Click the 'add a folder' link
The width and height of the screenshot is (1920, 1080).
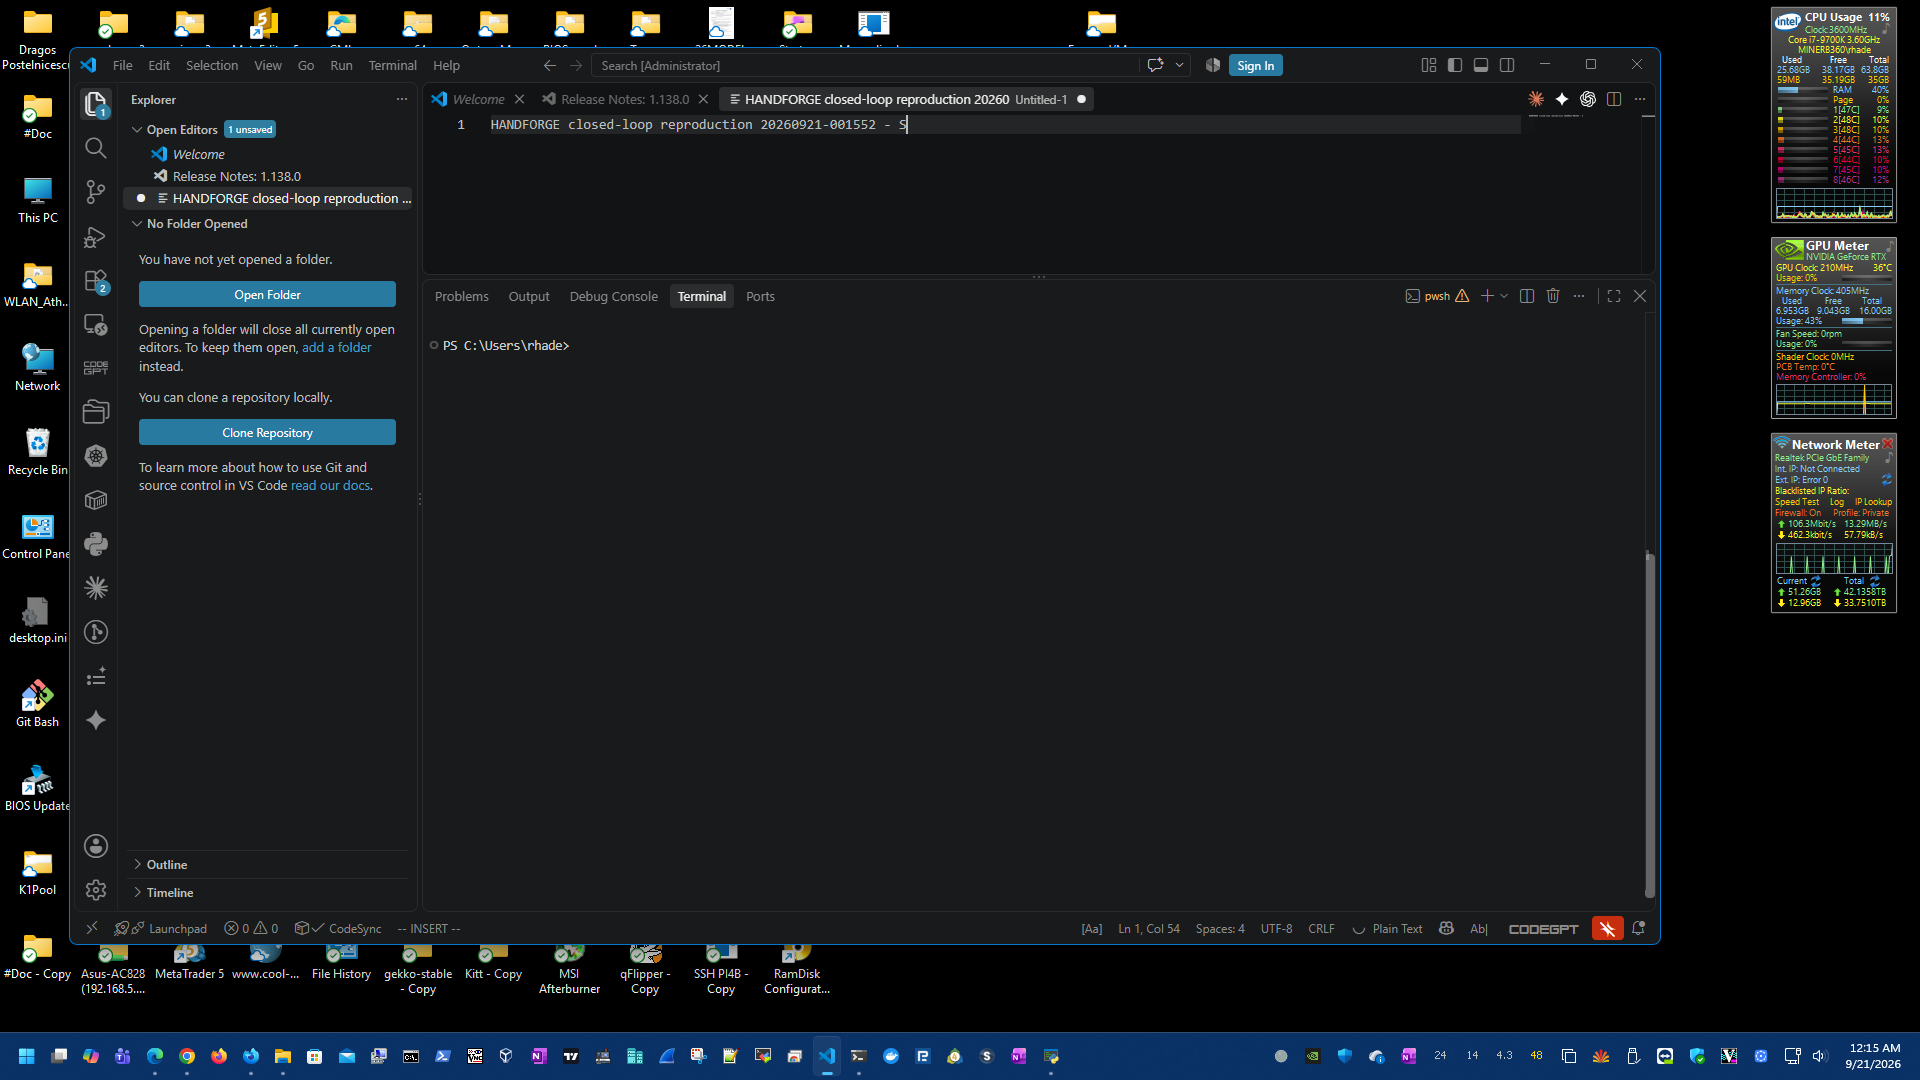pos(337,348)
